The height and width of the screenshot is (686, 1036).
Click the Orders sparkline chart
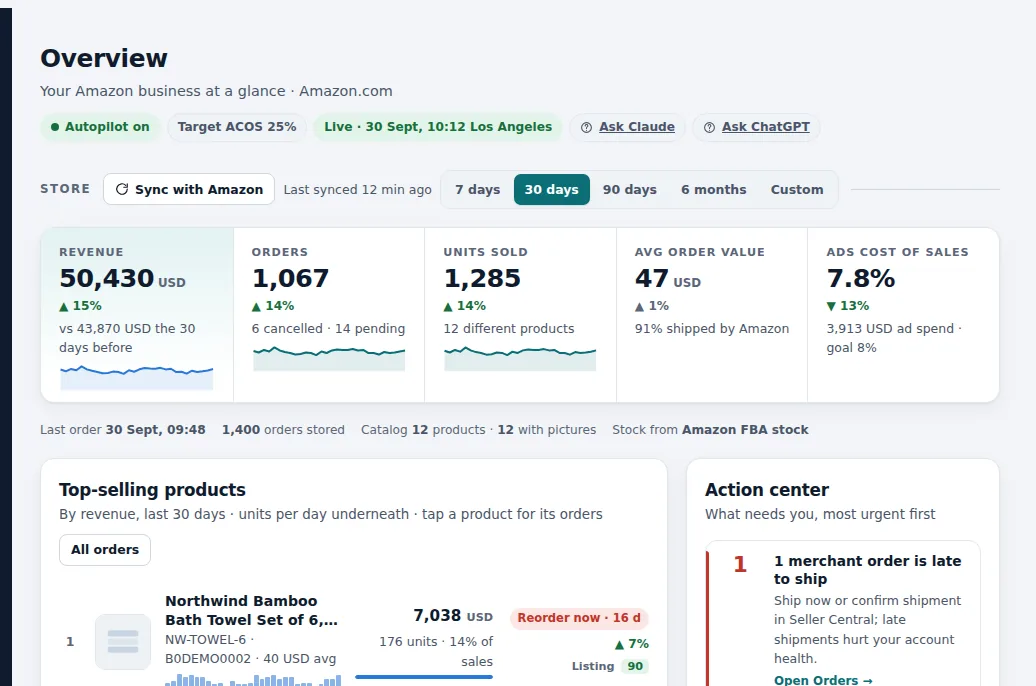329,358
